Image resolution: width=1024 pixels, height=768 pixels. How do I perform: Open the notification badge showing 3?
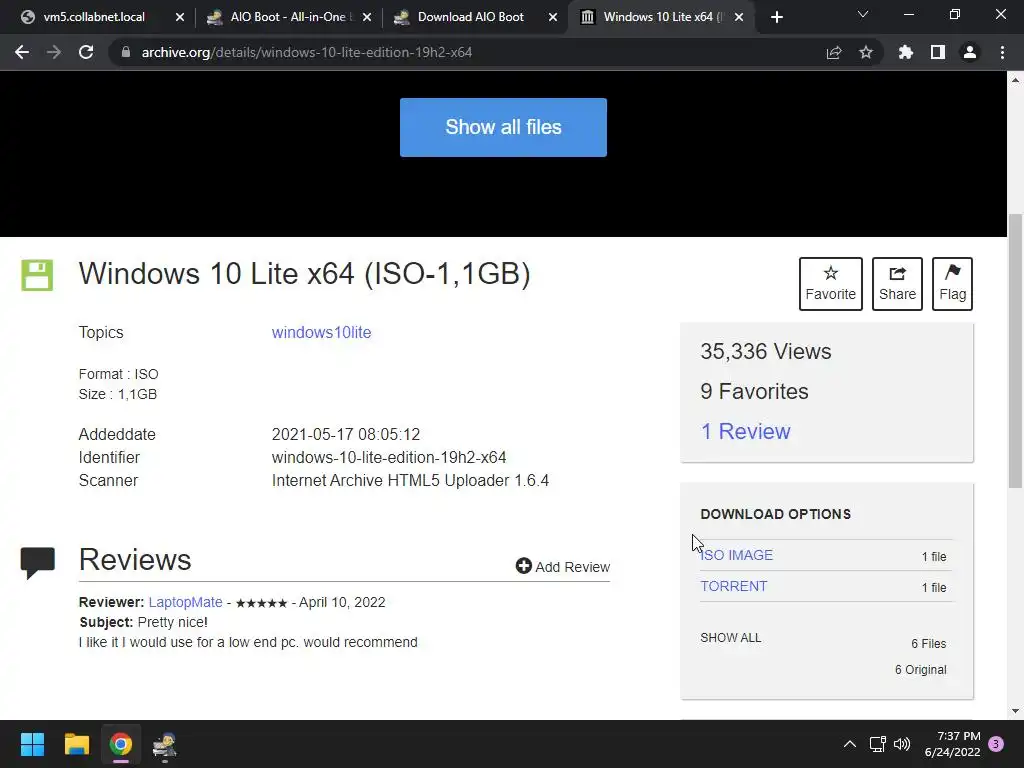[x=996, y=744]
